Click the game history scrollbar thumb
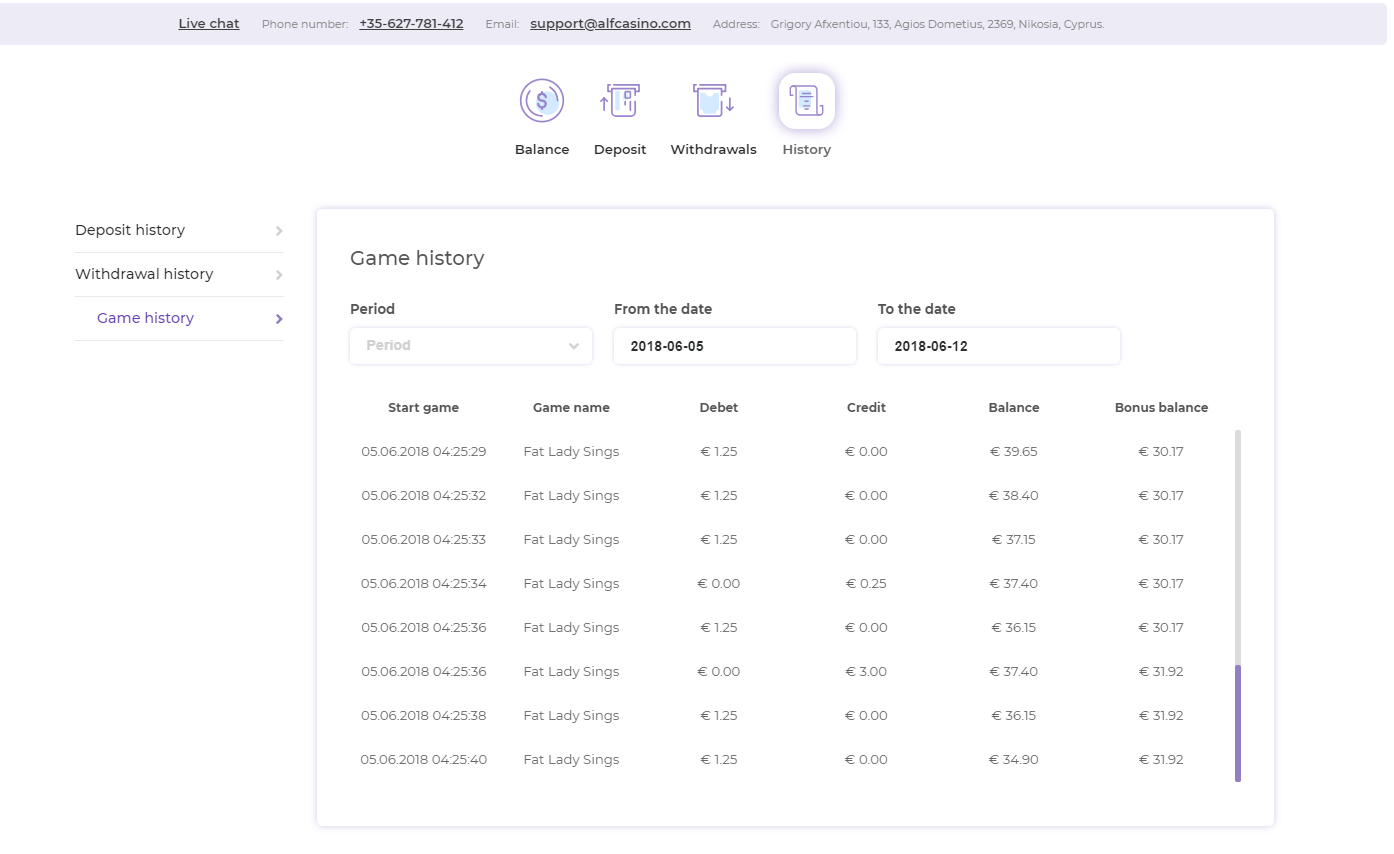 (x=1238, y=723)
